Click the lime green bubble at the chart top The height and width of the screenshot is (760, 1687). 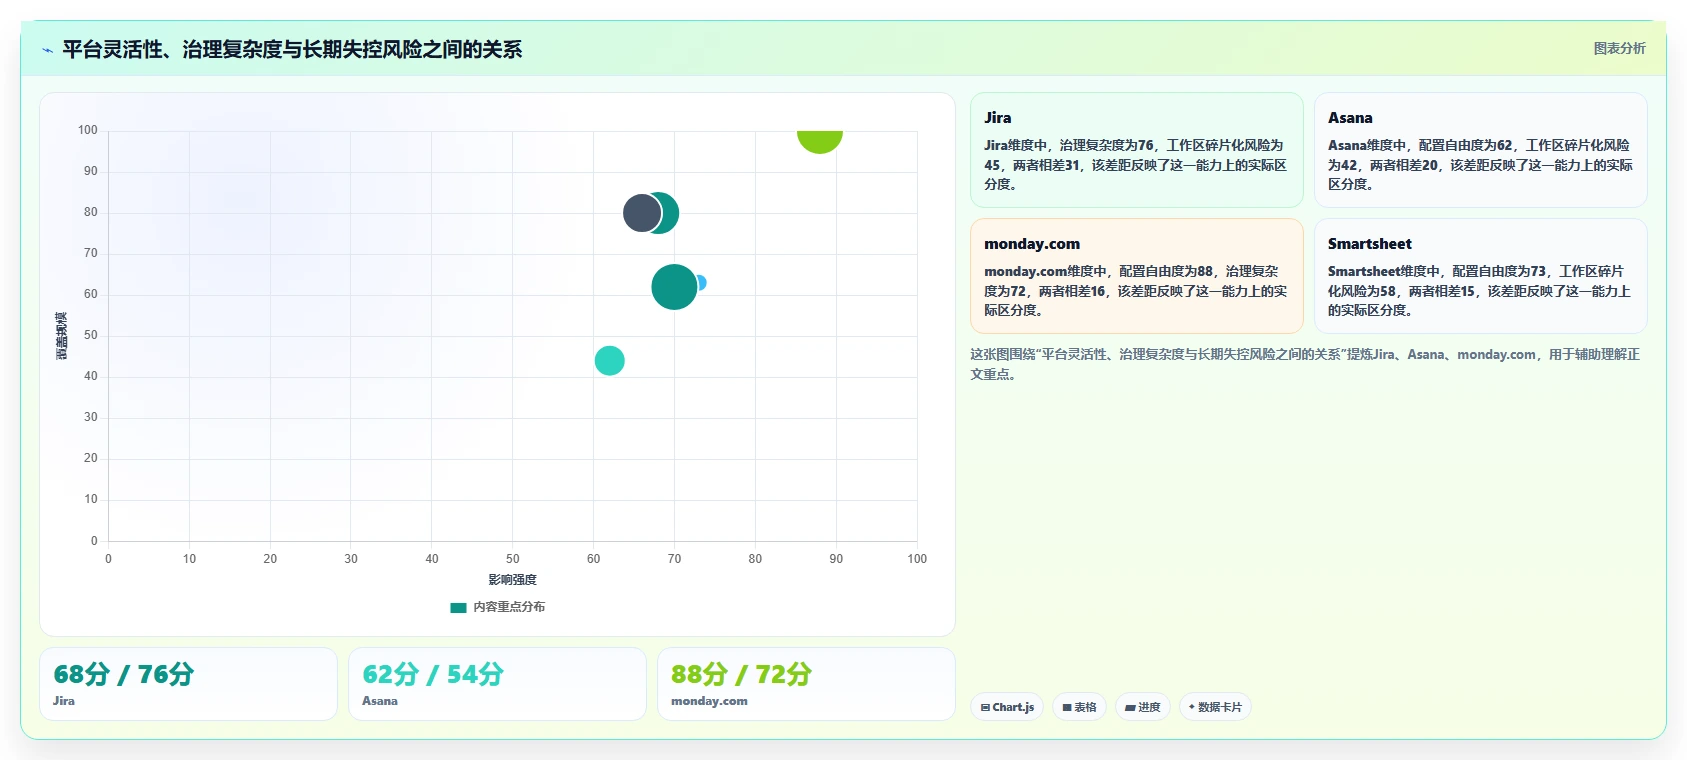(819, 140)
